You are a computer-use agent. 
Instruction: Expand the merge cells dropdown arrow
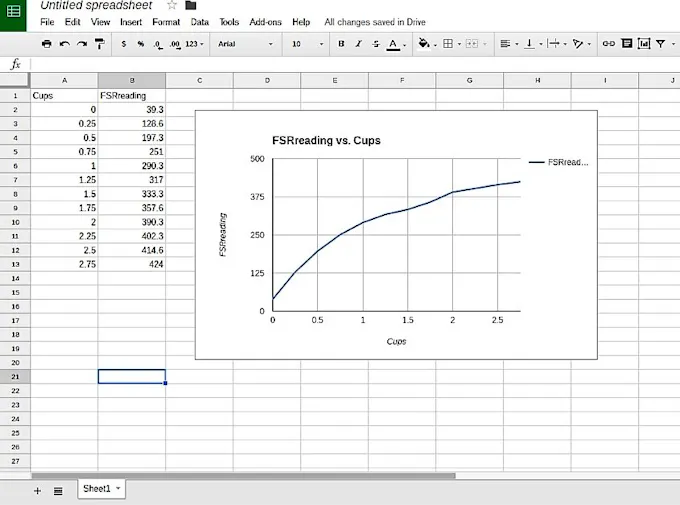[485, 44]
